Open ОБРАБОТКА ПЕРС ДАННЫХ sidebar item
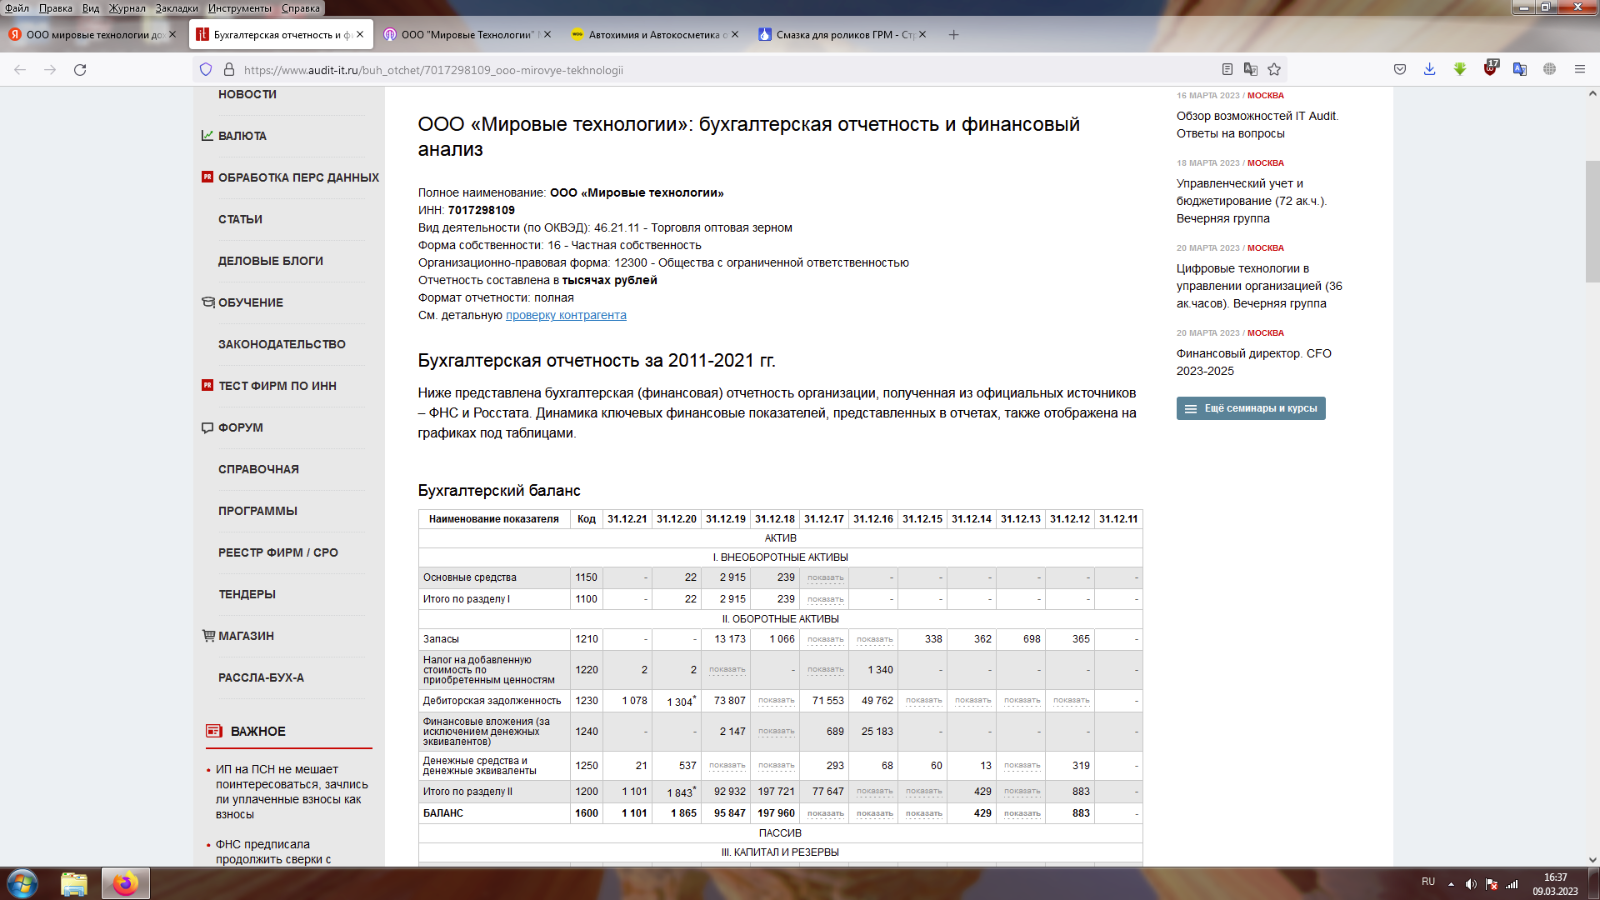Screen dimensions: 1600x900 tap(298, 178)
